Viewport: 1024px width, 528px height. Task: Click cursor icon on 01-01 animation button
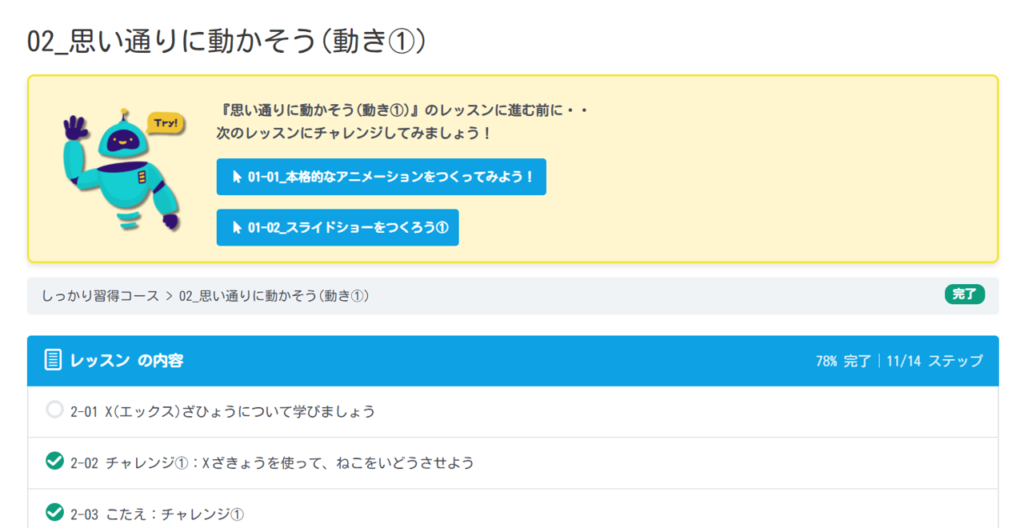(237, 177)
